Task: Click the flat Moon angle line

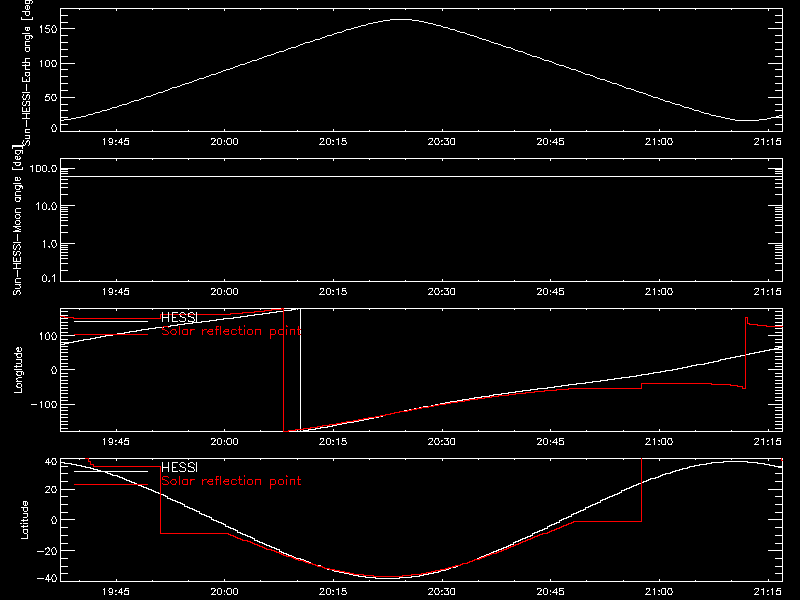Action: tap(421, 177)
